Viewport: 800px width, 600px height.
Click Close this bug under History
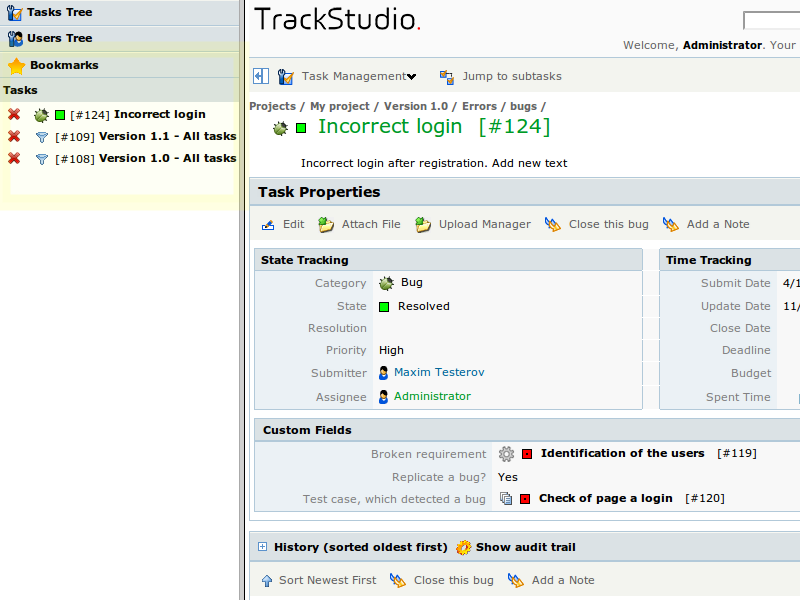click(x=454, y=581)
